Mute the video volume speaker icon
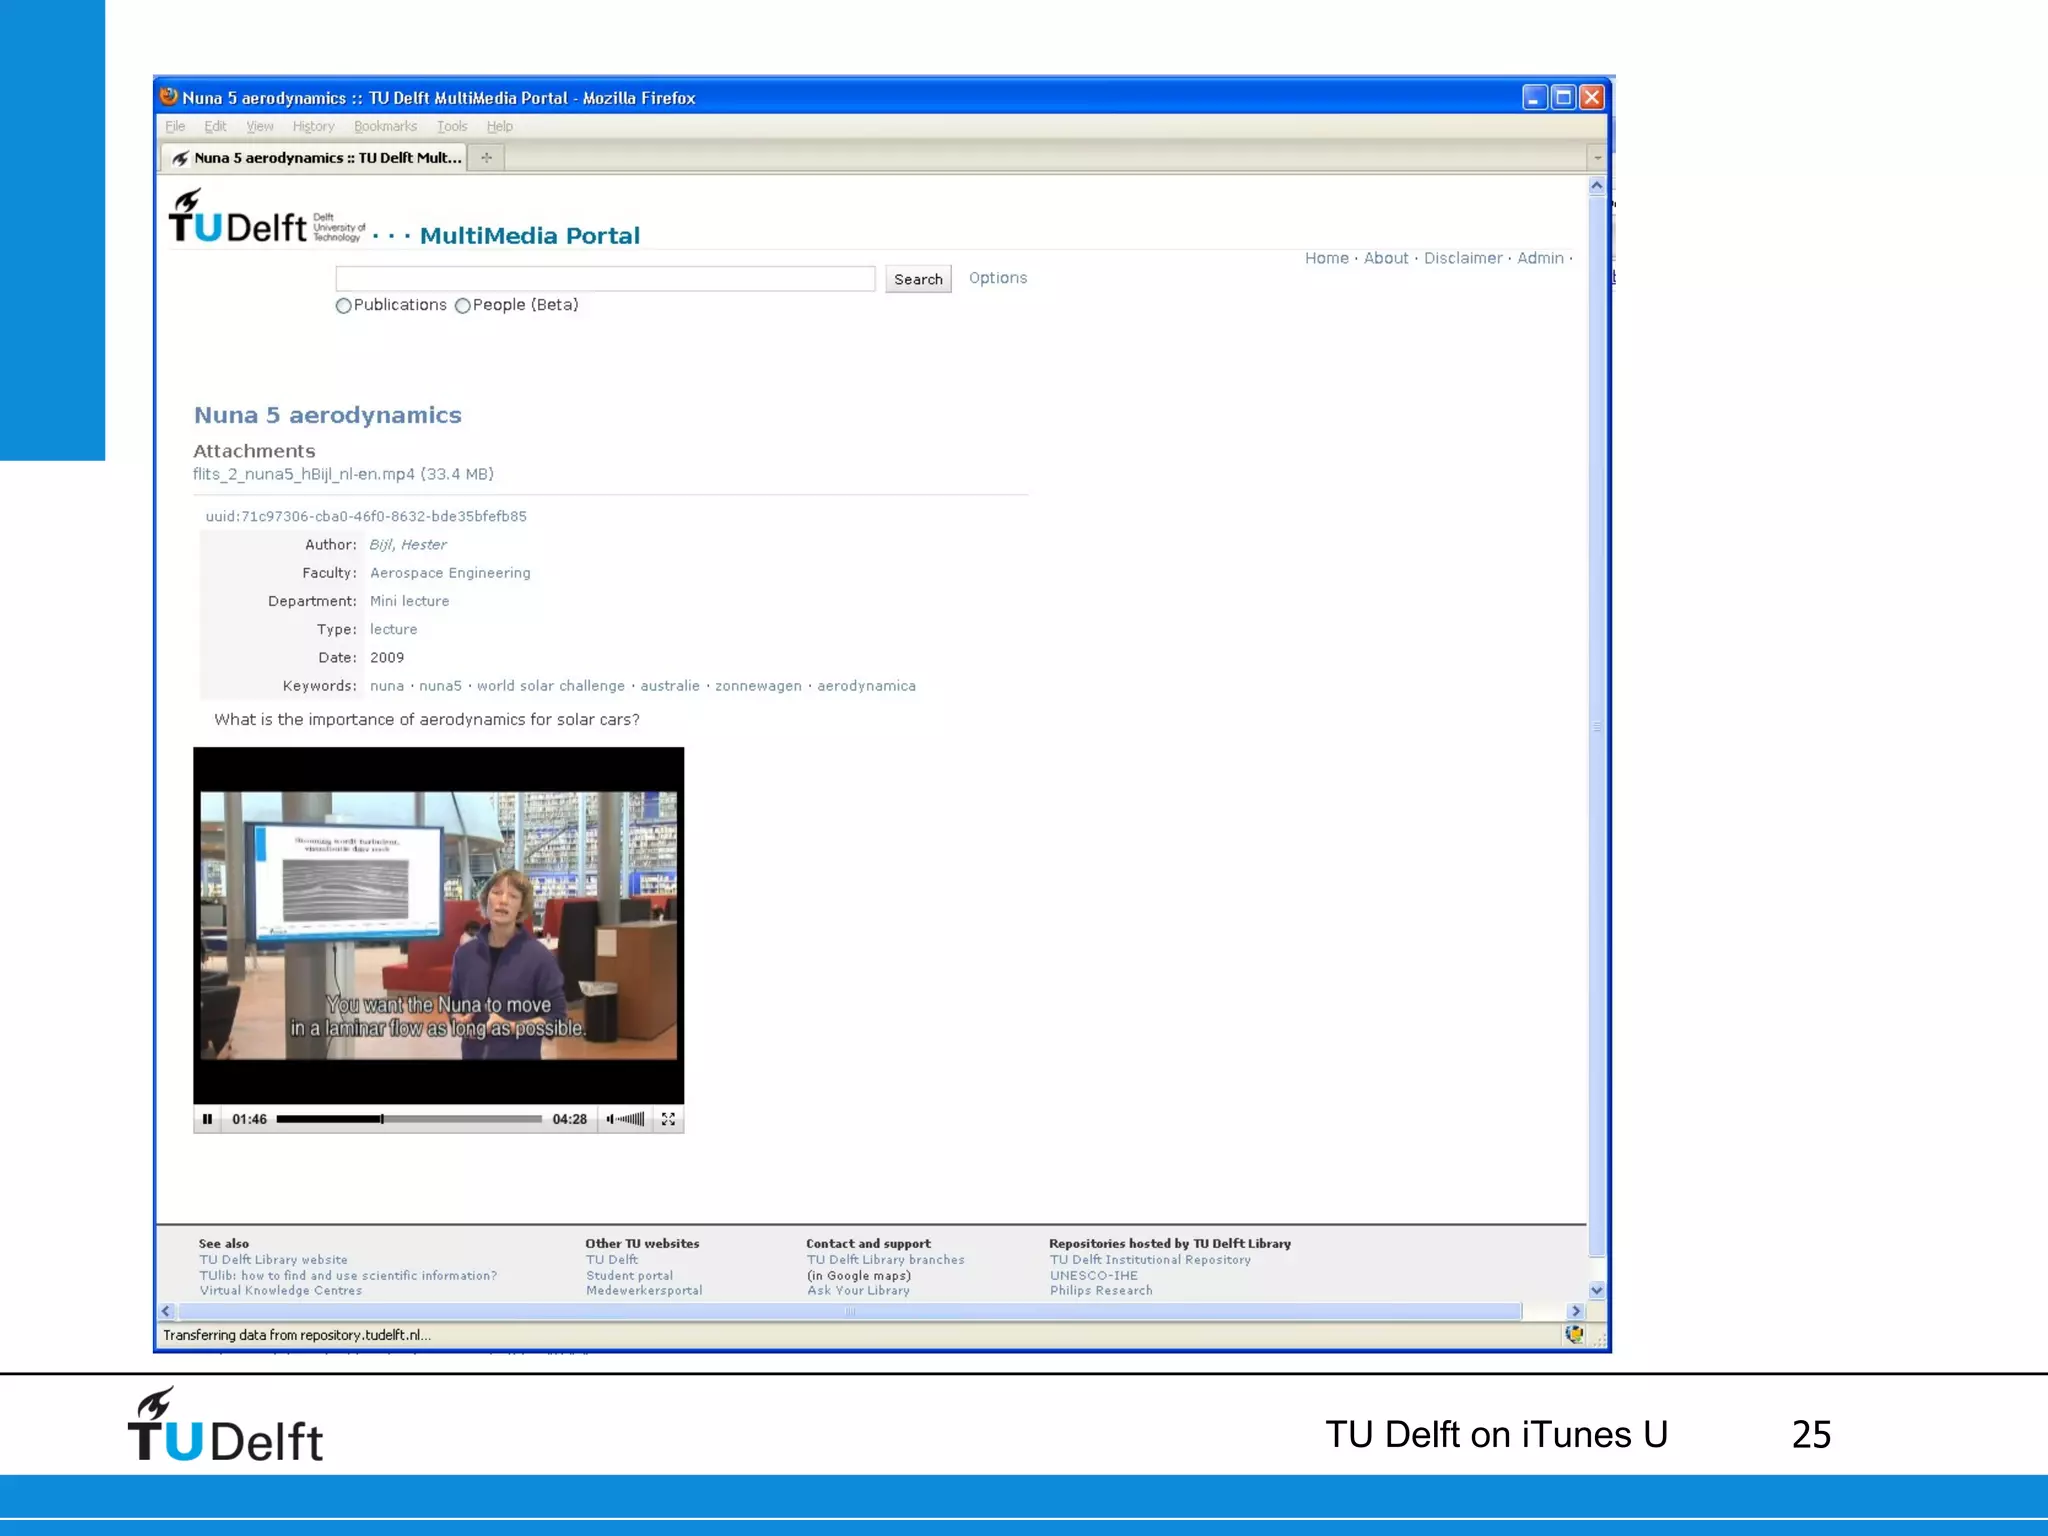 click(x=610, y=1119)
